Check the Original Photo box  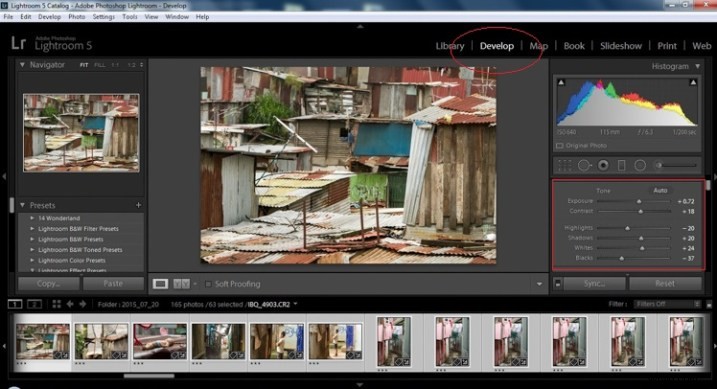point(559,145)
